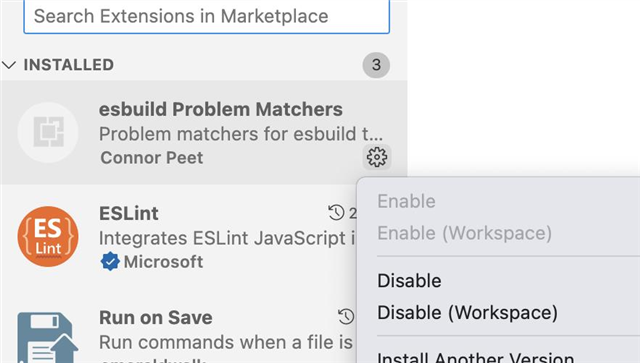
Task: Select Disable from the context menu
Action: (x=409, y=281)
